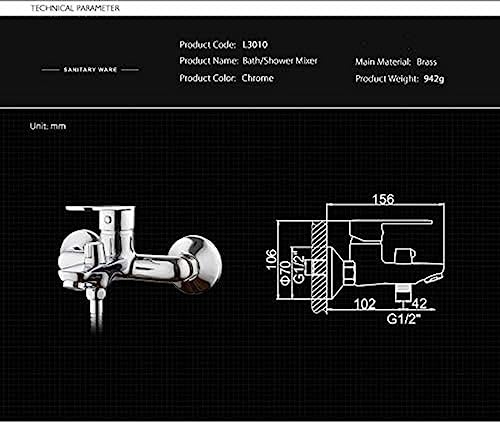Click the 106 height dimension label
Image resolution: width=500 pixels, height=422 pixels.
[x=272, y=259]
